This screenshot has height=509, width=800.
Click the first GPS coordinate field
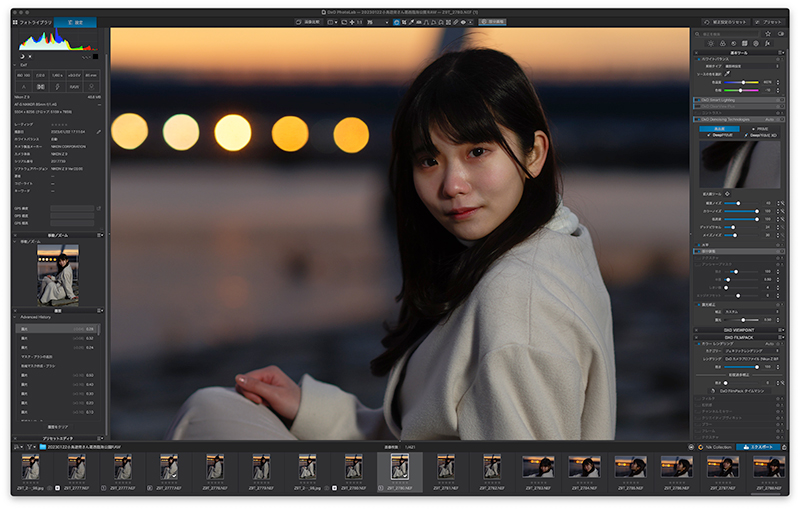tap(72, 208)
